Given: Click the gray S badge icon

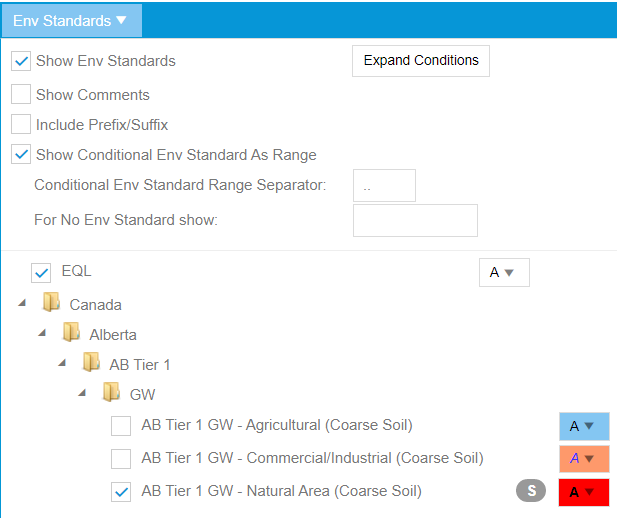Looking at the screenshot, I should tap(531, 491).
